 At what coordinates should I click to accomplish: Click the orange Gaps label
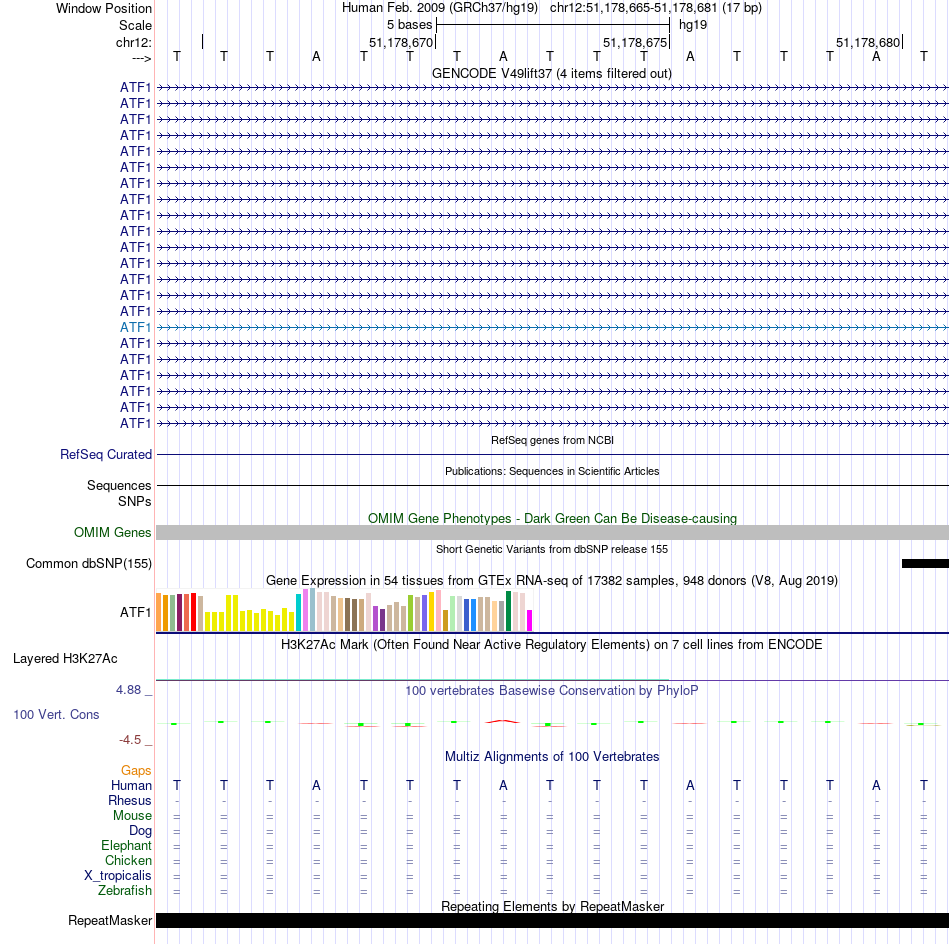click(136, 771)
